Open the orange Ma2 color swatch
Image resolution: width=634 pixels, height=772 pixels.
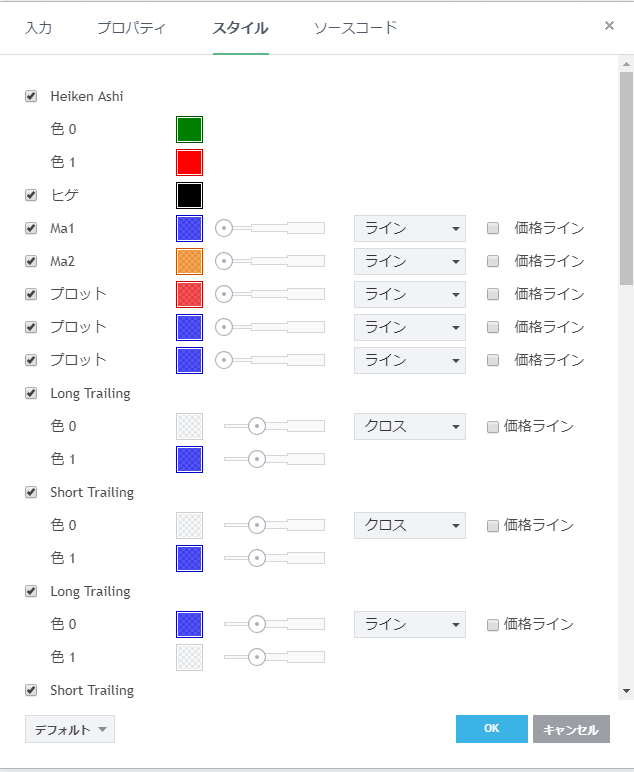coord(189,261)
